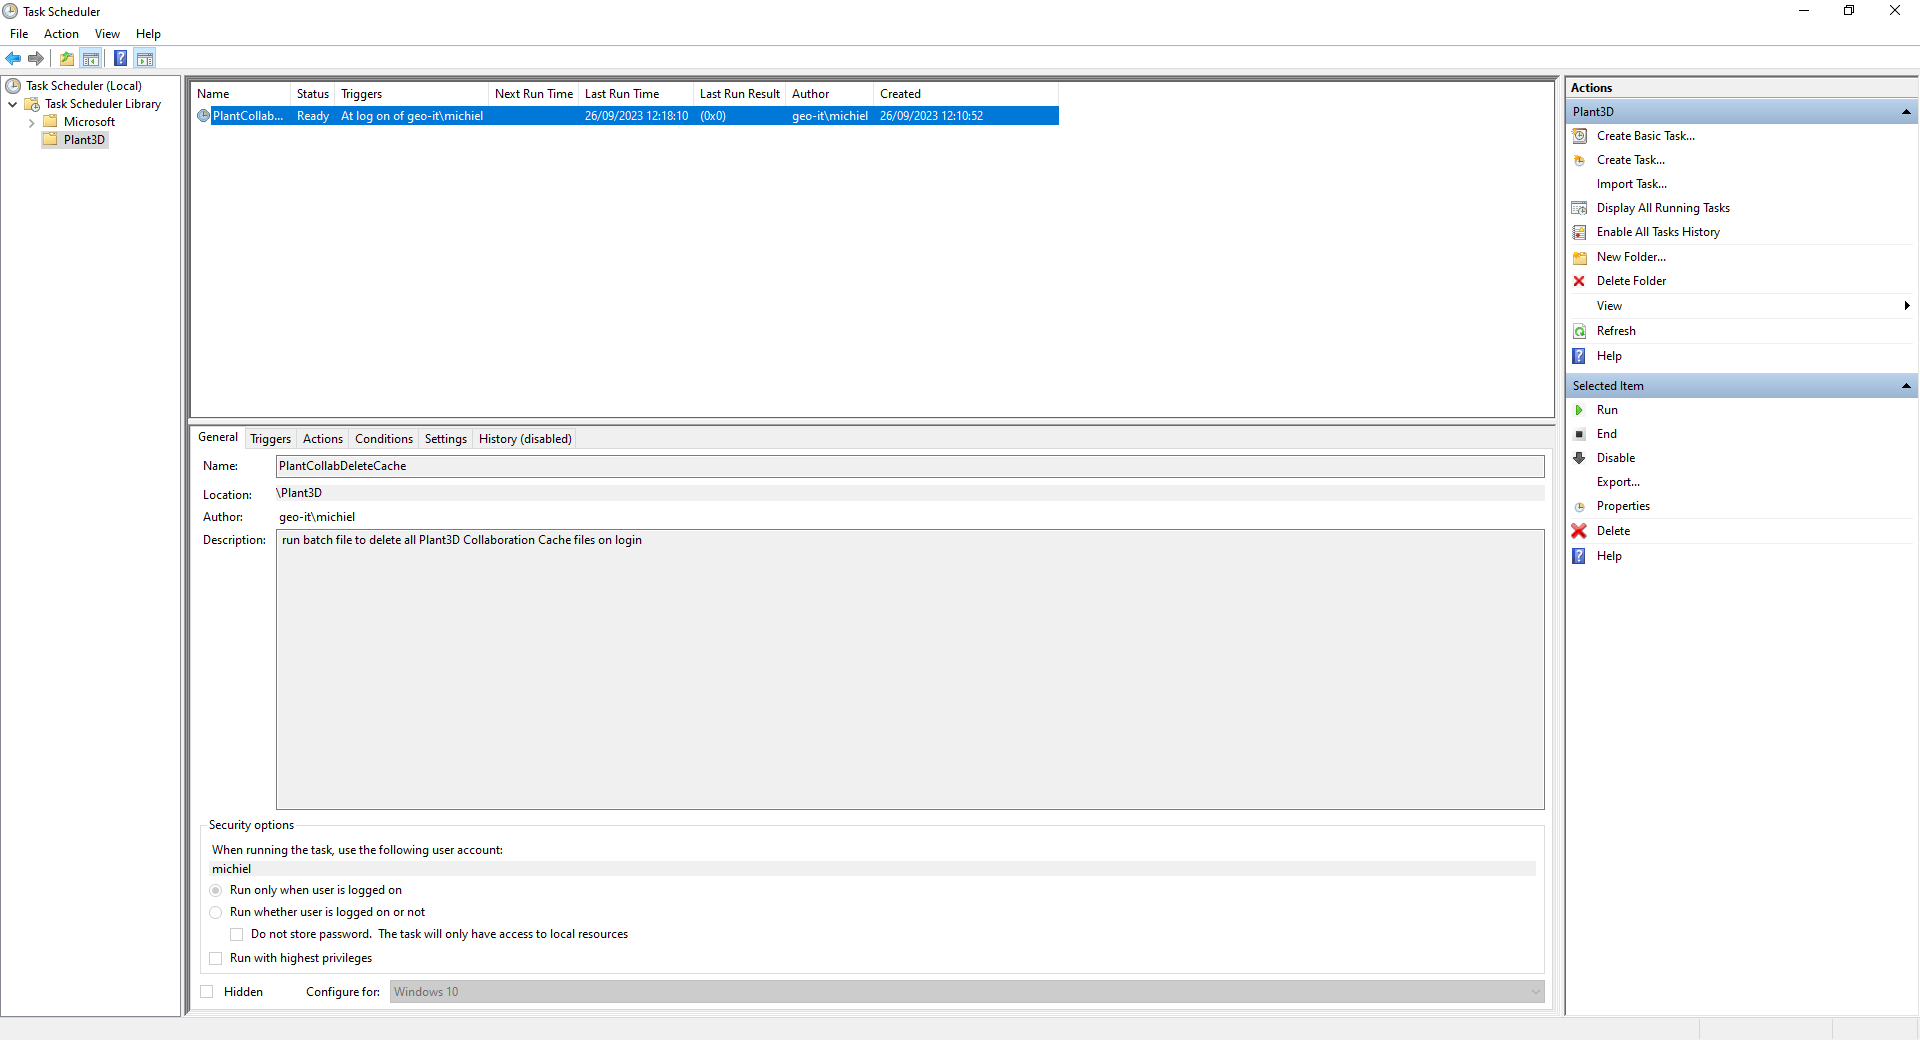
Task: Run the selected task with green icon
Action: [1580, 410]
